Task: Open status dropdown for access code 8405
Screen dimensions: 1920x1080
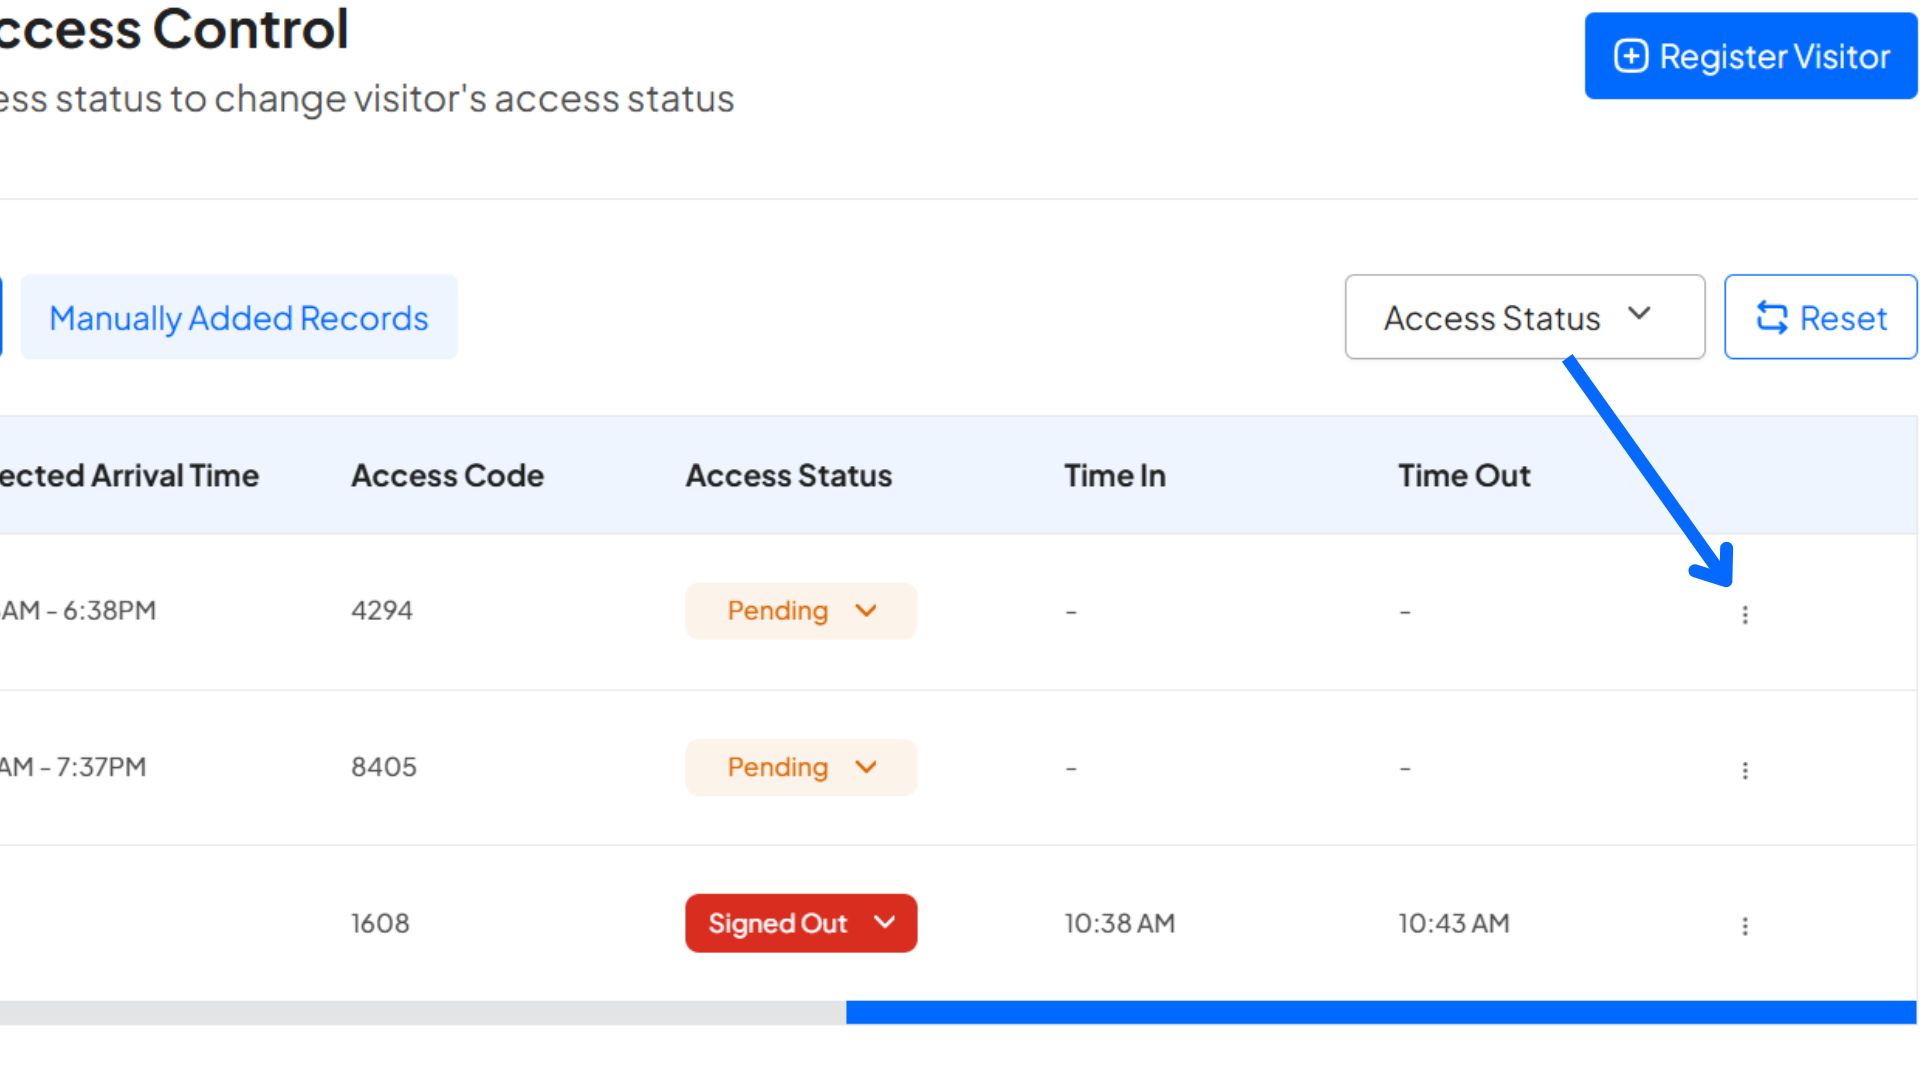Action: [x=800, y=767]
